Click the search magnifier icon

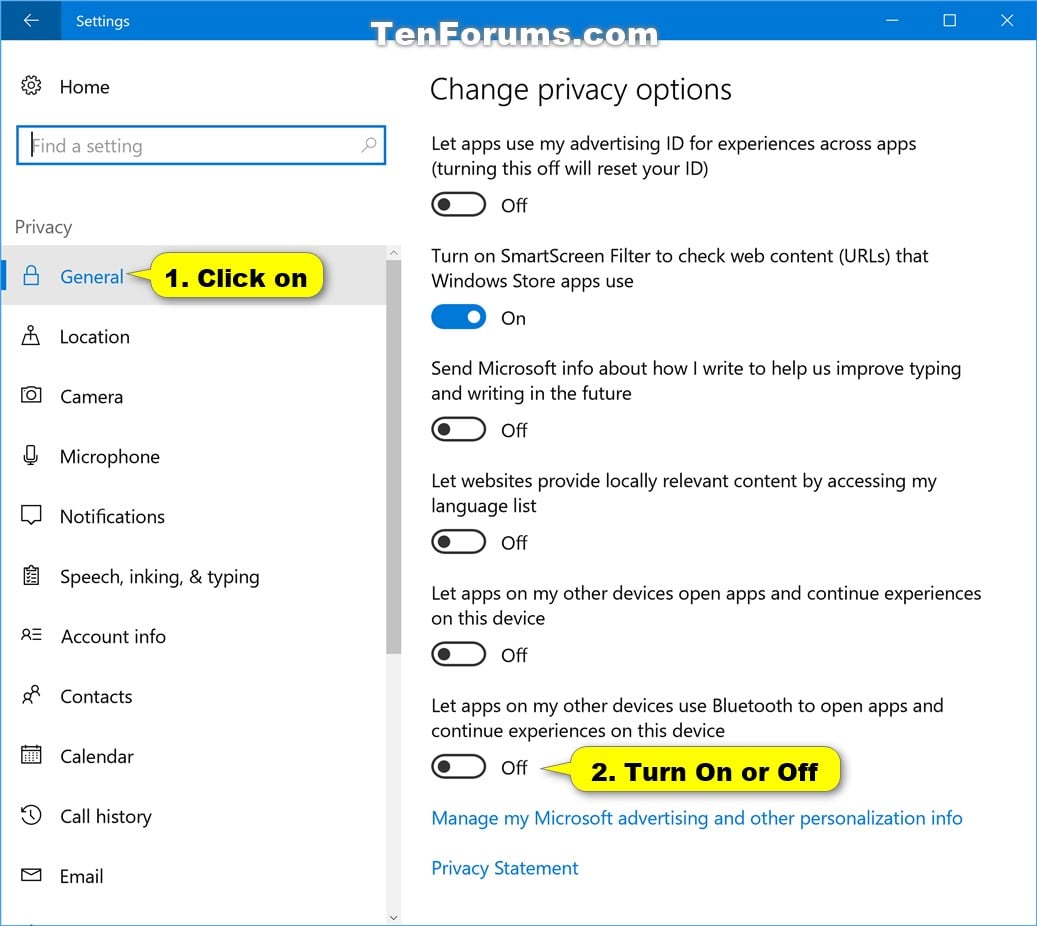(x=368, y=145)
